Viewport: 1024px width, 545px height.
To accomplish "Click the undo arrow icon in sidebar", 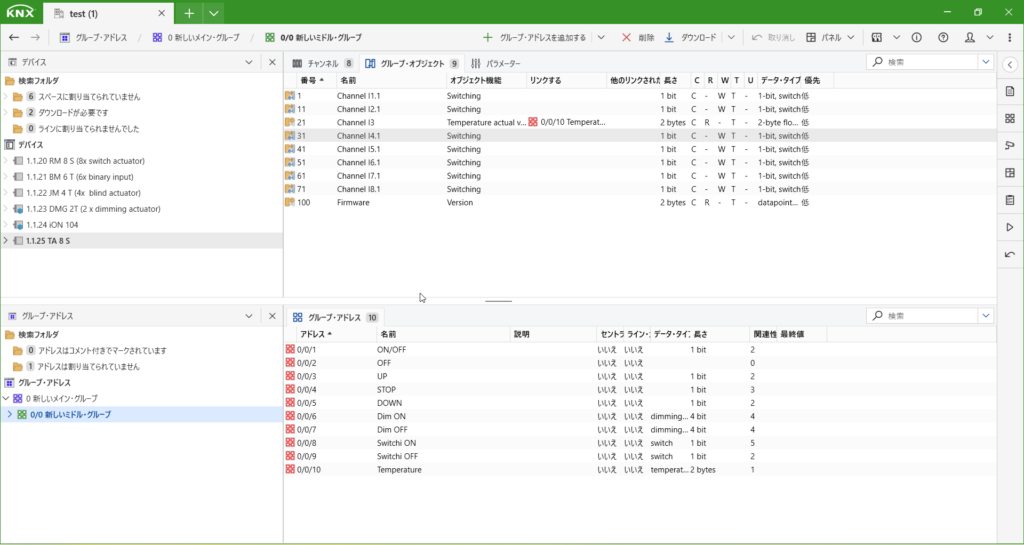I will pyautogui.click(x=1010, y=255).
